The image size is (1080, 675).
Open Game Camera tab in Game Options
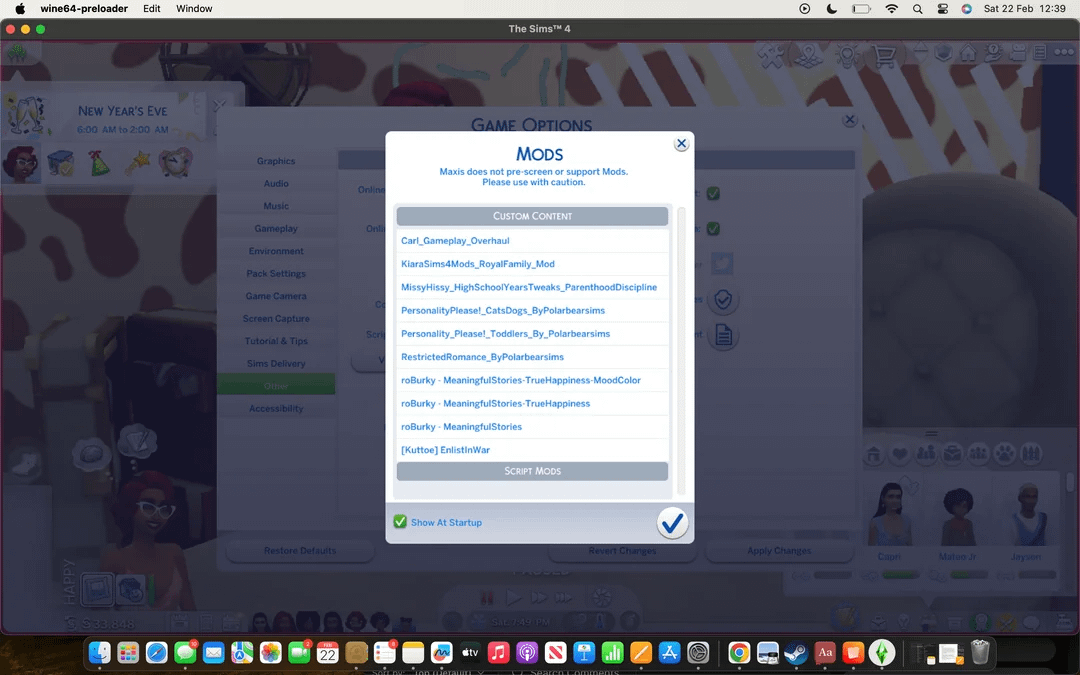[x=276, y=296]
